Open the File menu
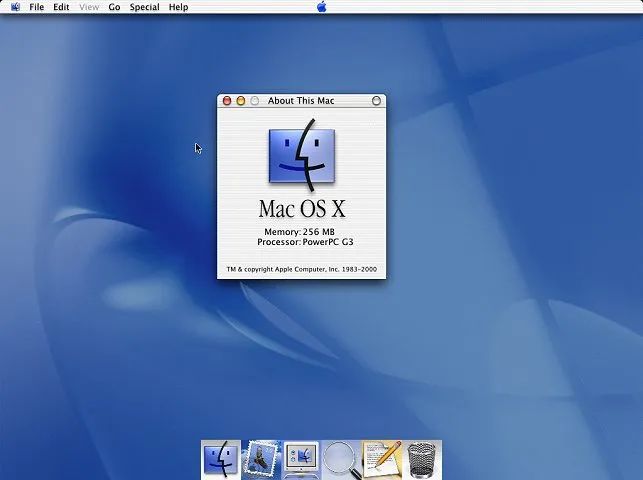 (x=37, y=7)
